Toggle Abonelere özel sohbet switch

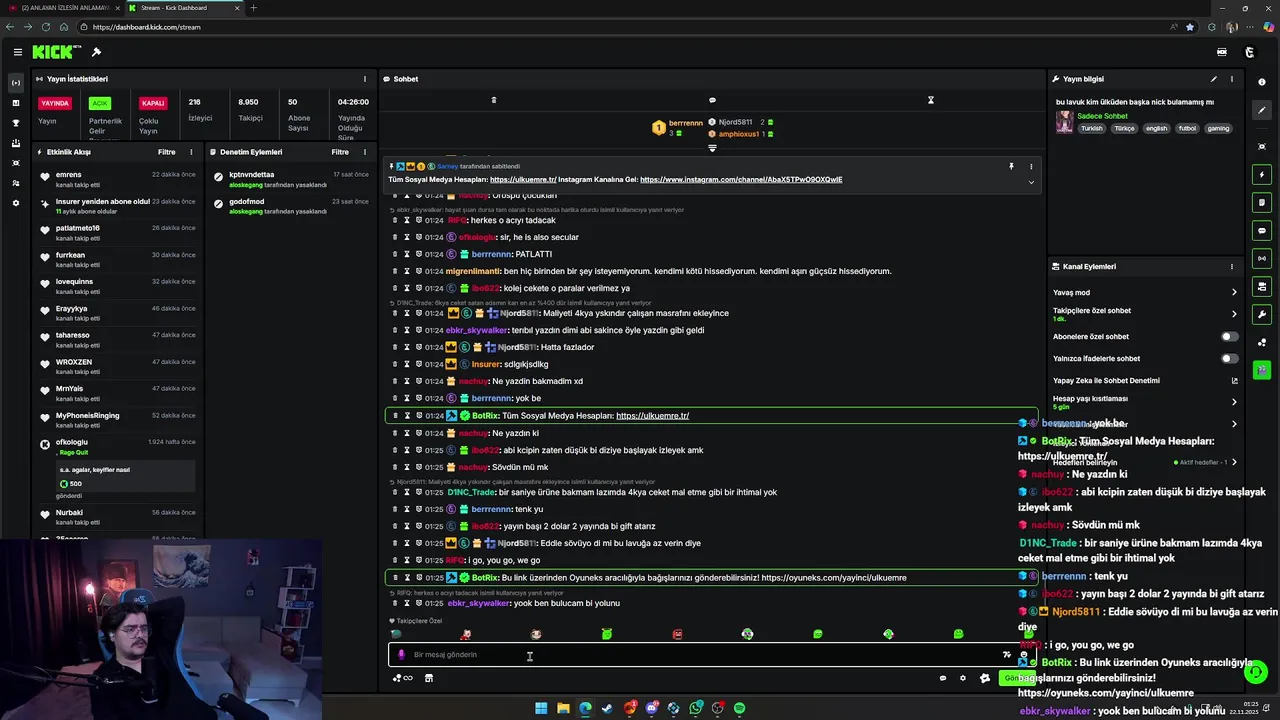[x=1229, y=337]
